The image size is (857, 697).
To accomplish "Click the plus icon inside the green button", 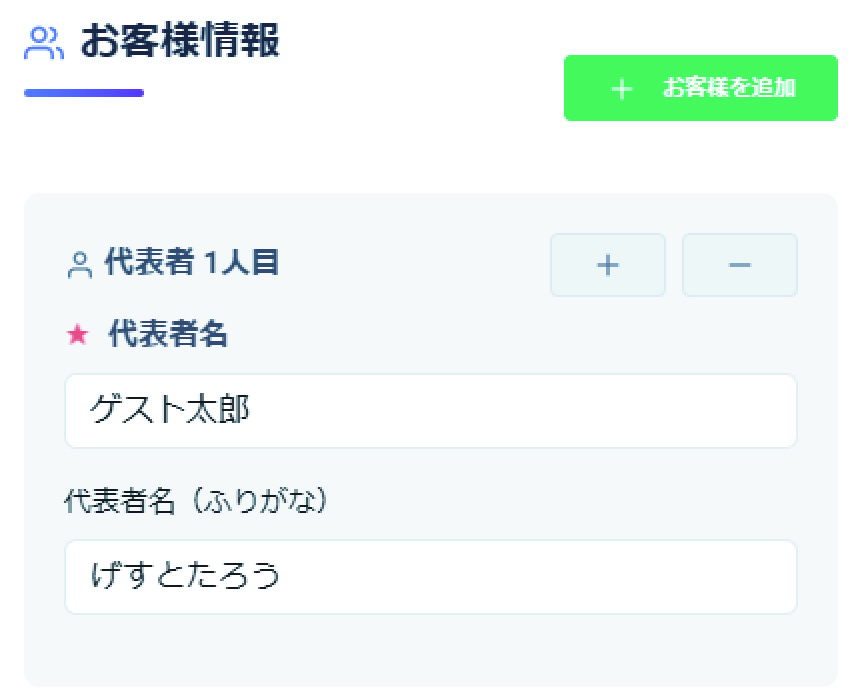I will (x=622, y=89).
